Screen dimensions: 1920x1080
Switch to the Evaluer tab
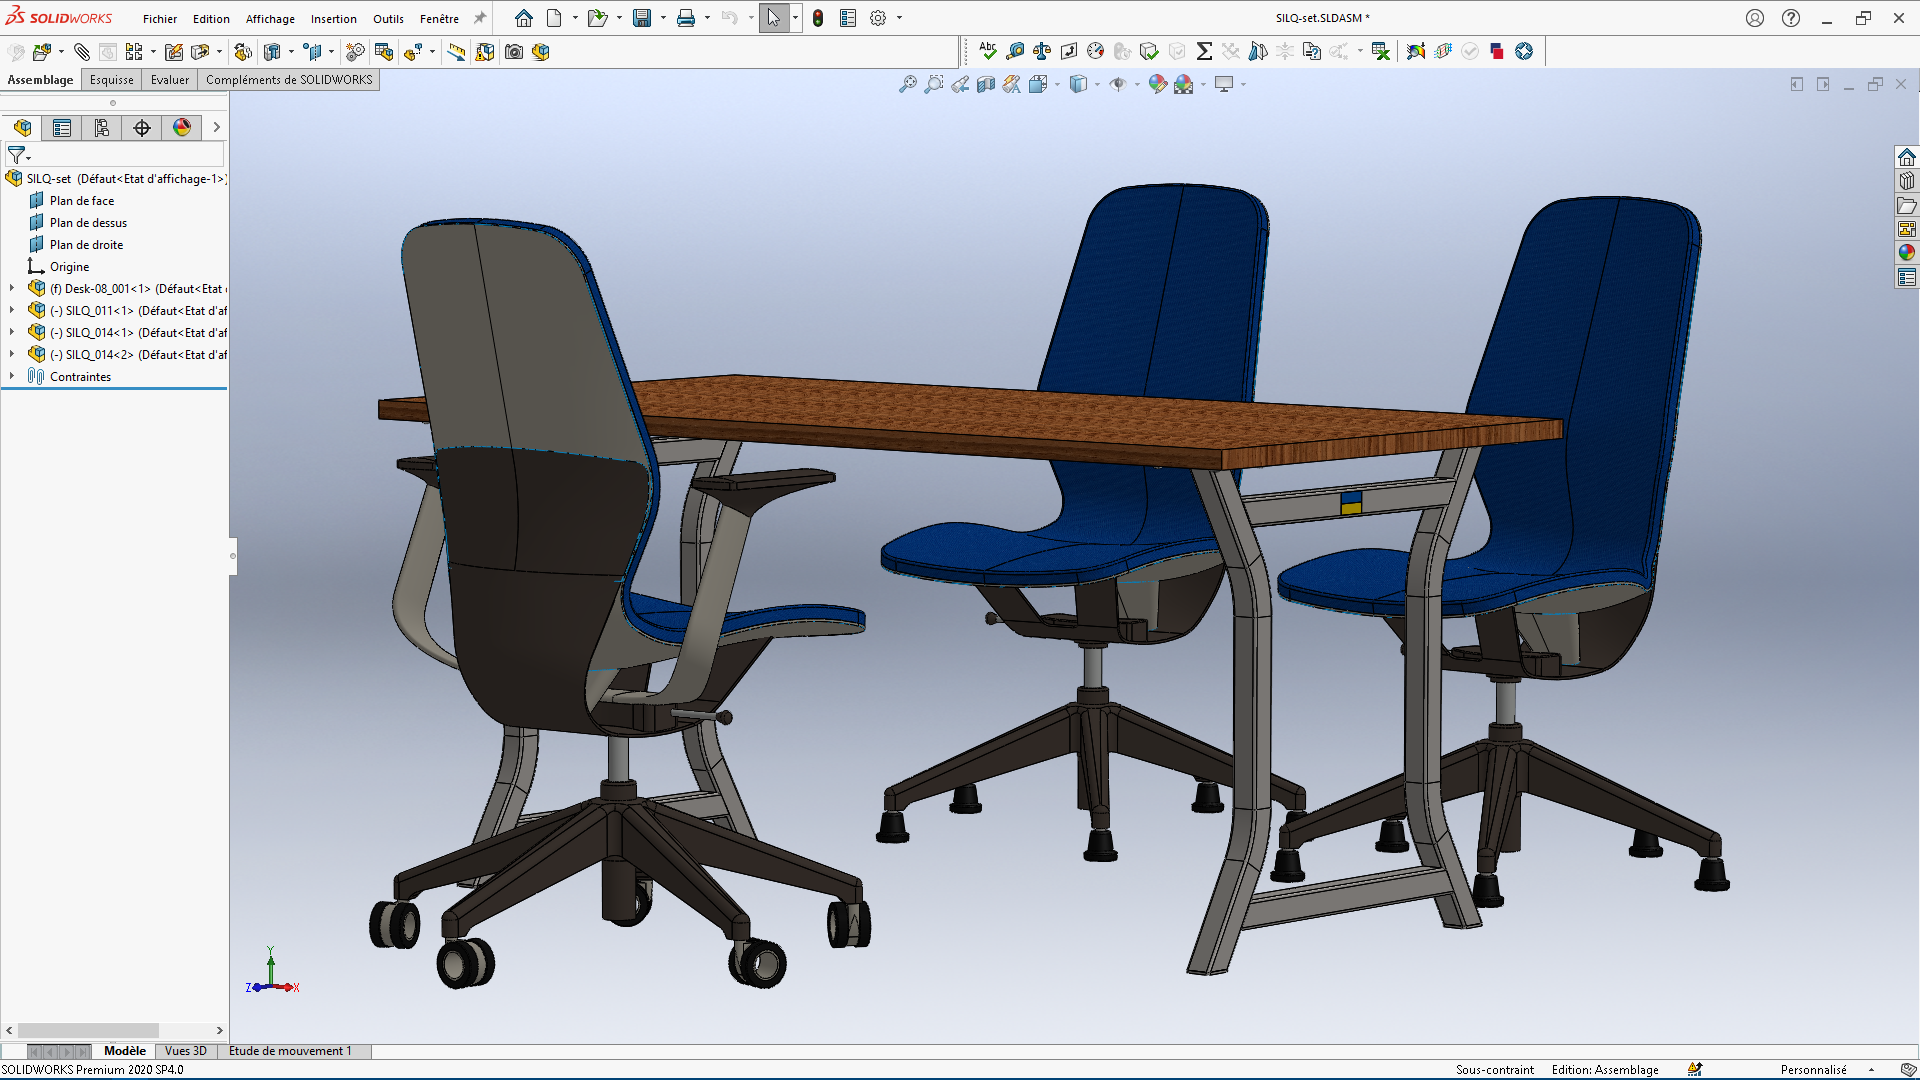(169, 80)
